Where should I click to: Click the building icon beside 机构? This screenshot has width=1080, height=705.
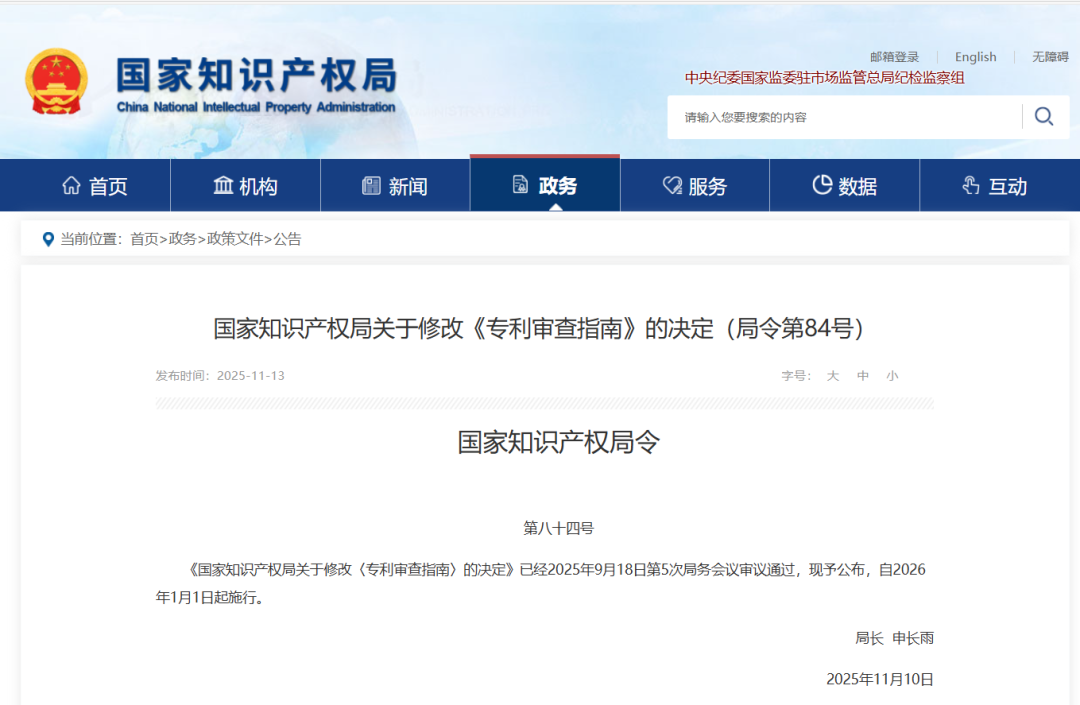pyautogui.click(x=223, y=186)
